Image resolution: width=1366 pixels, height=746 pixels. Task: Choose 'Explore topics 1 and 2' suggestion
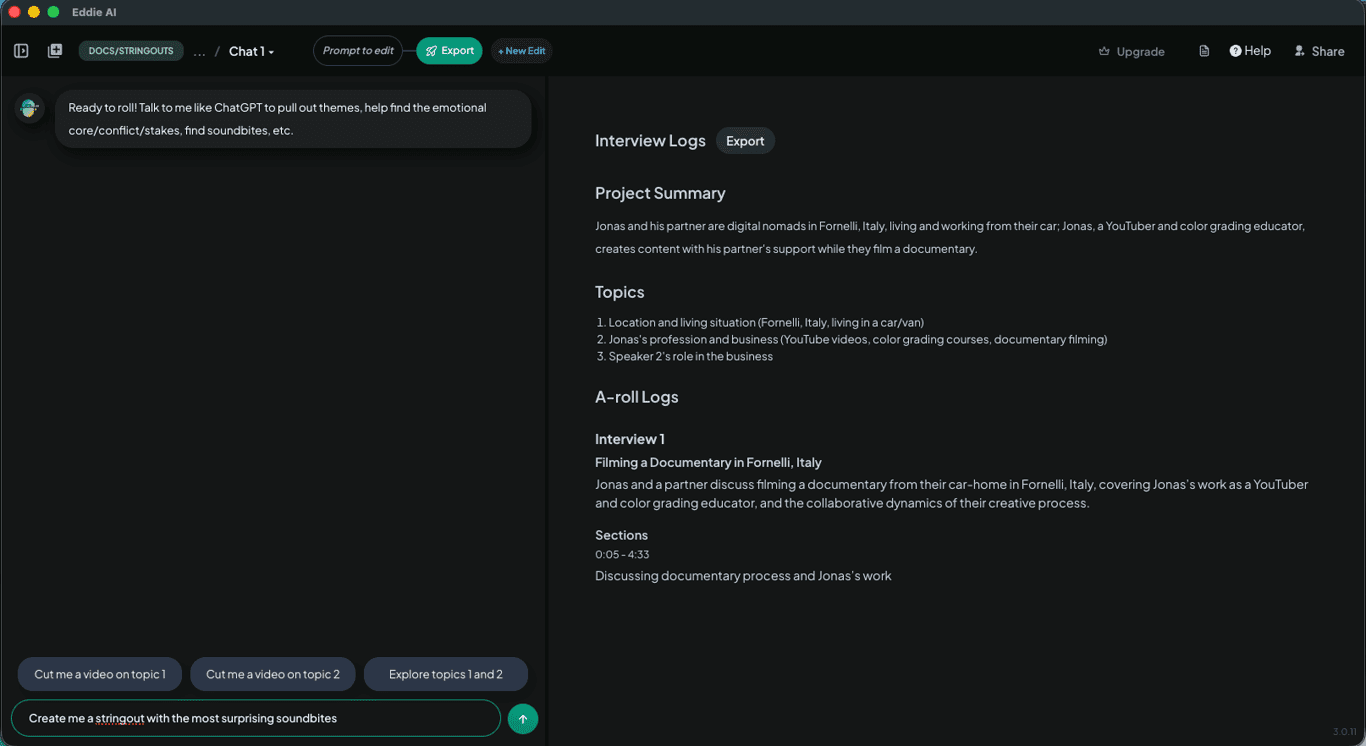[446, 674]
